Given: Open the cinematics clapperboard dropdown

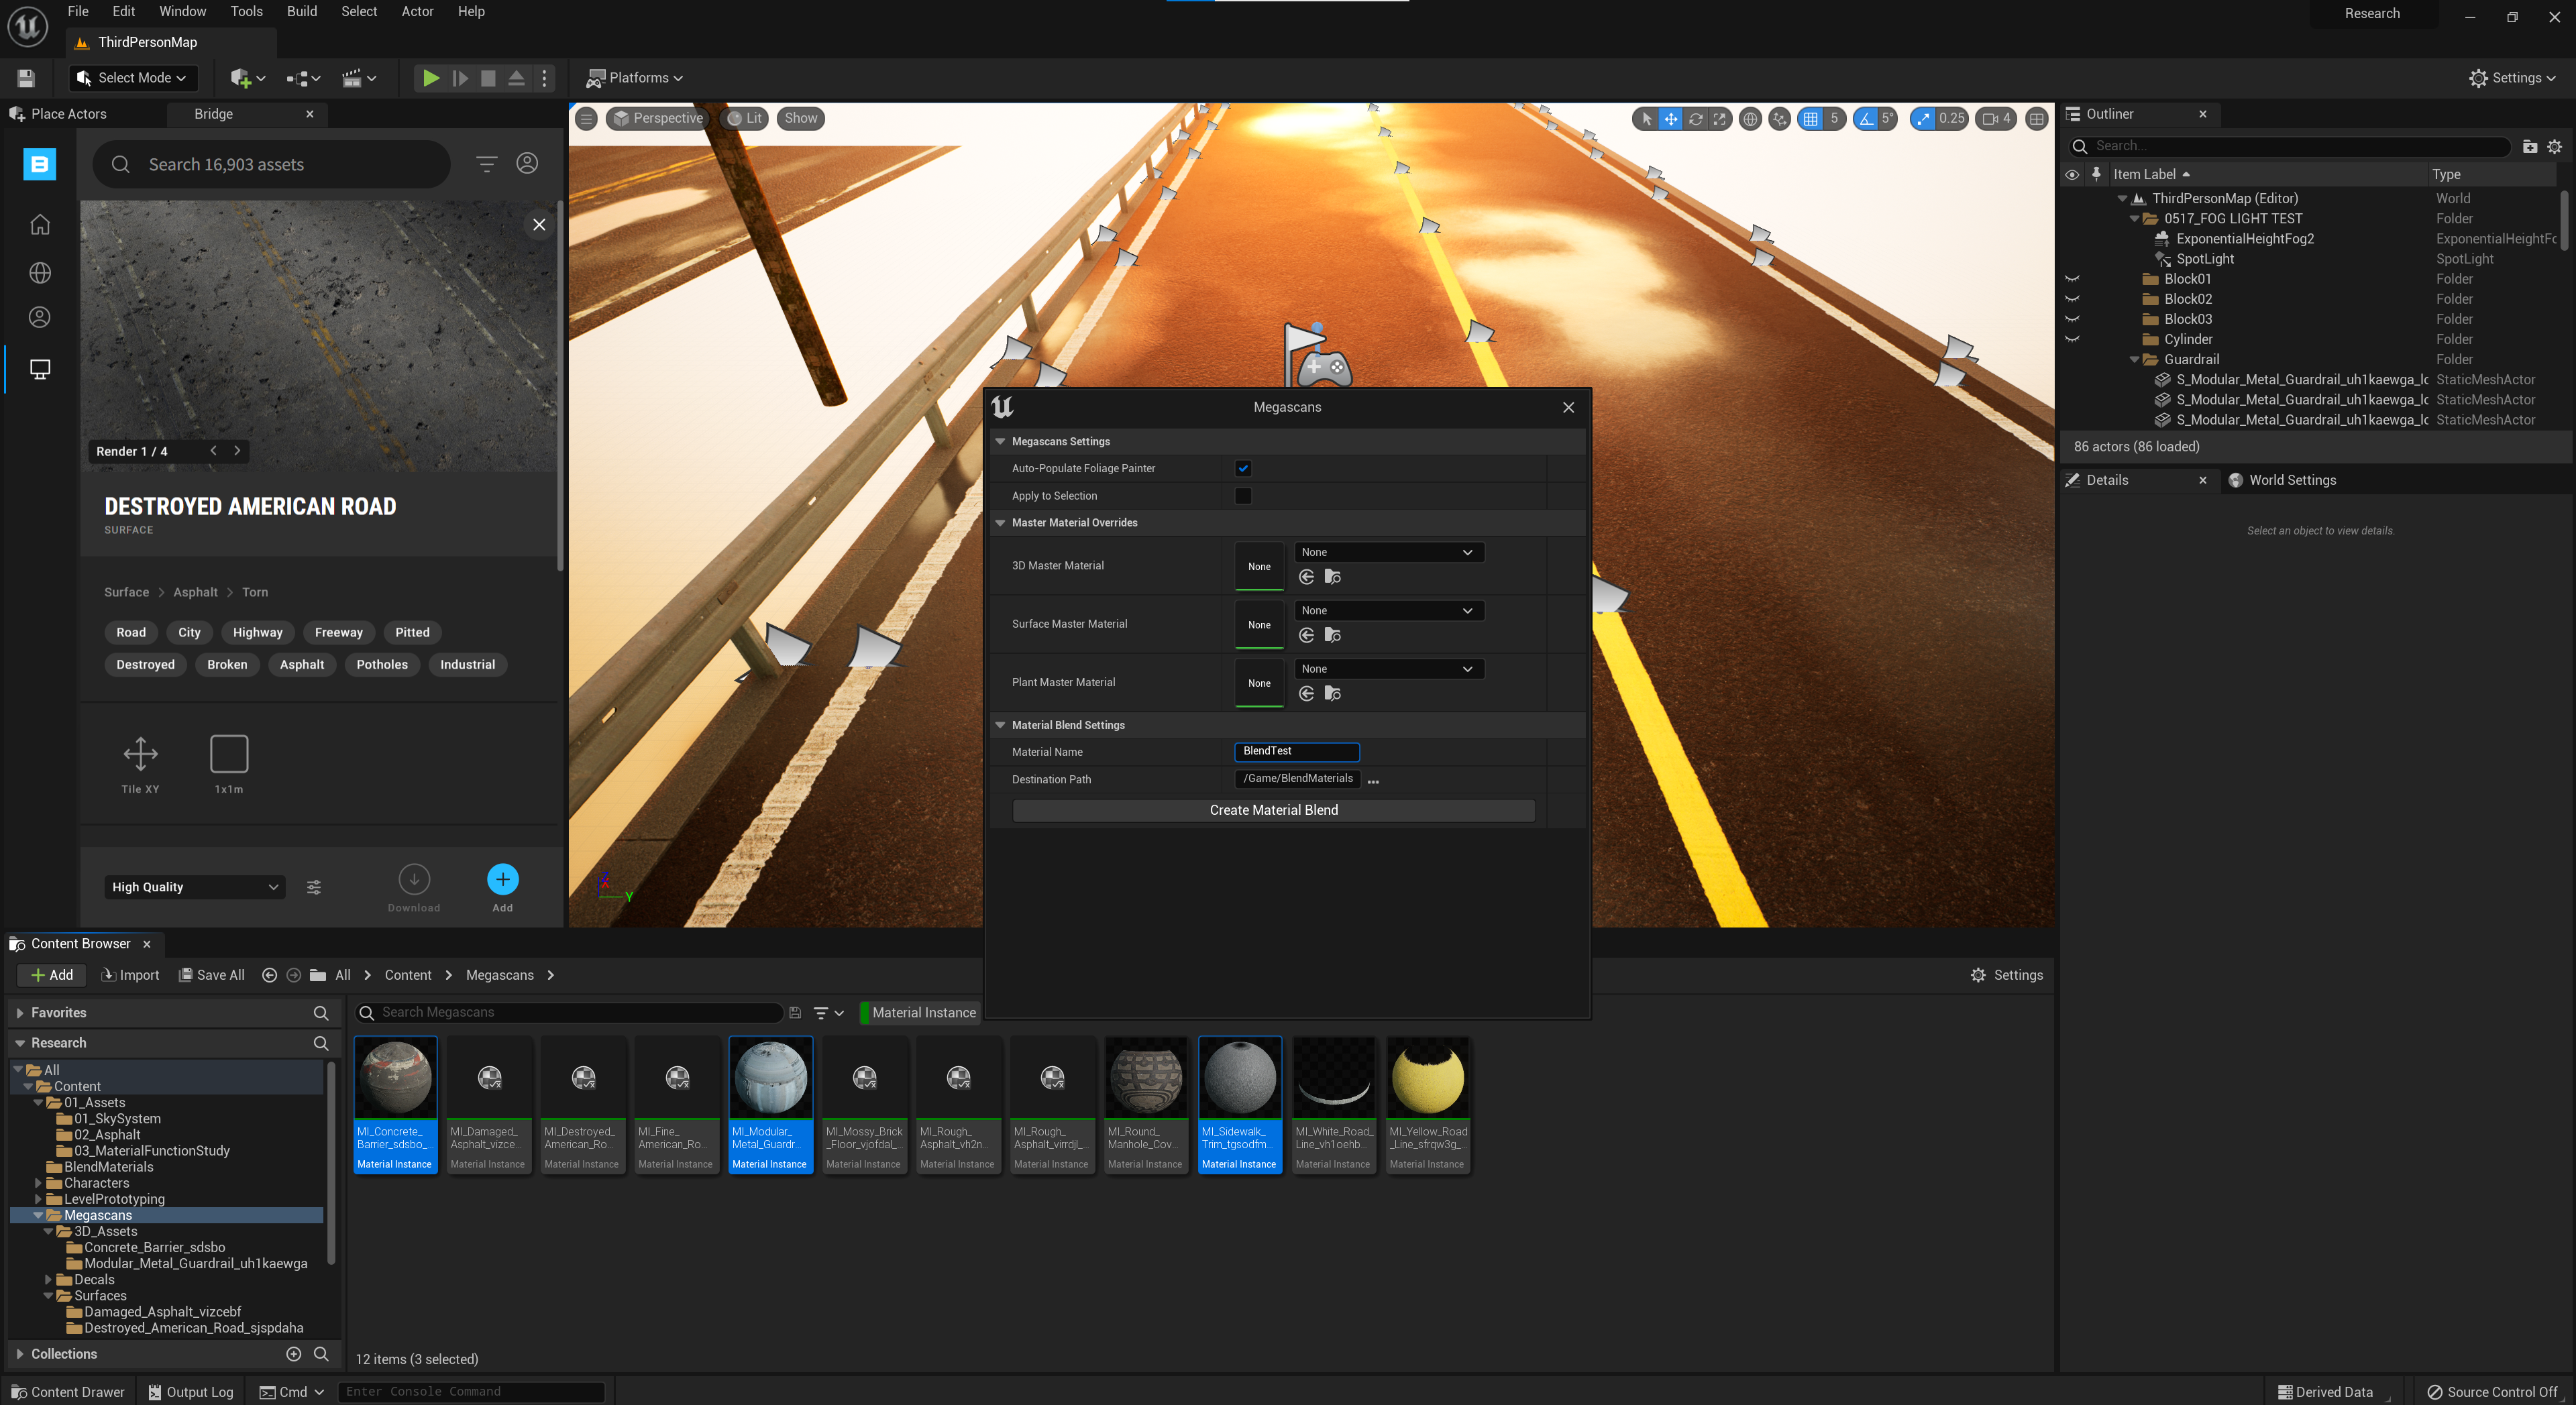Looking at the screenshot, I should coord(359,78).
